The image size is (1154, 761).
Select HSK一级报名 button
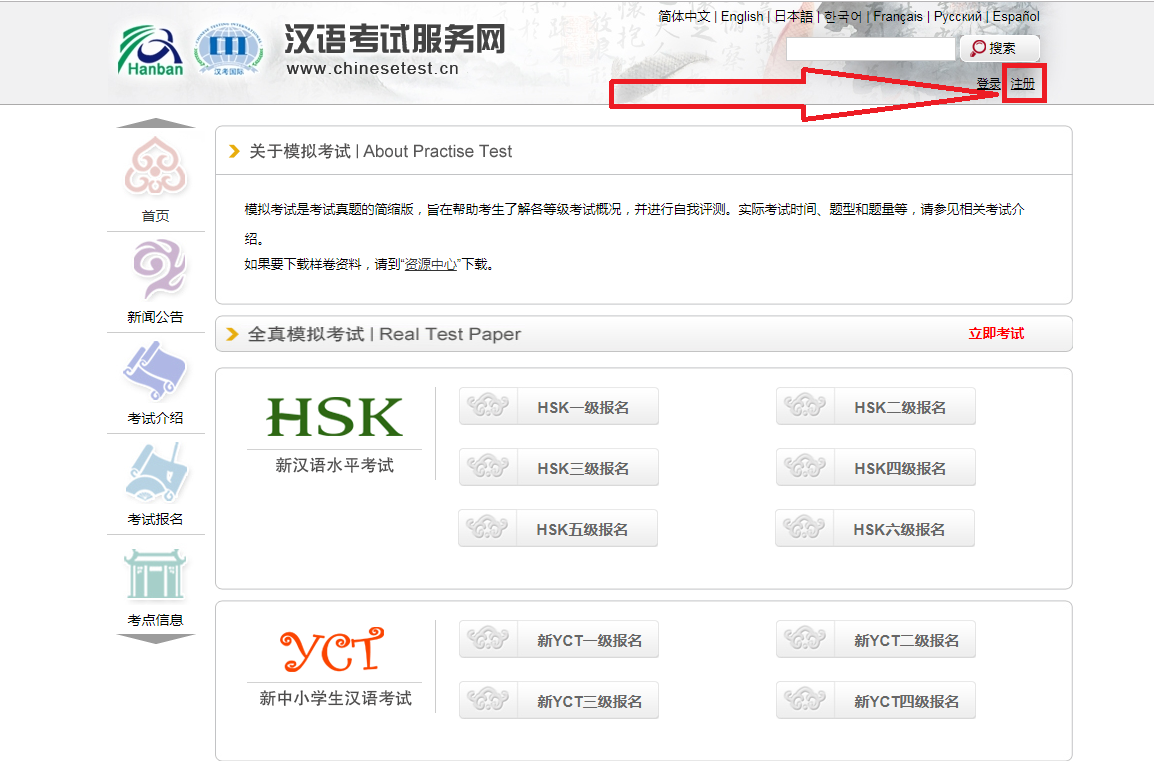(x=559, y=407)
